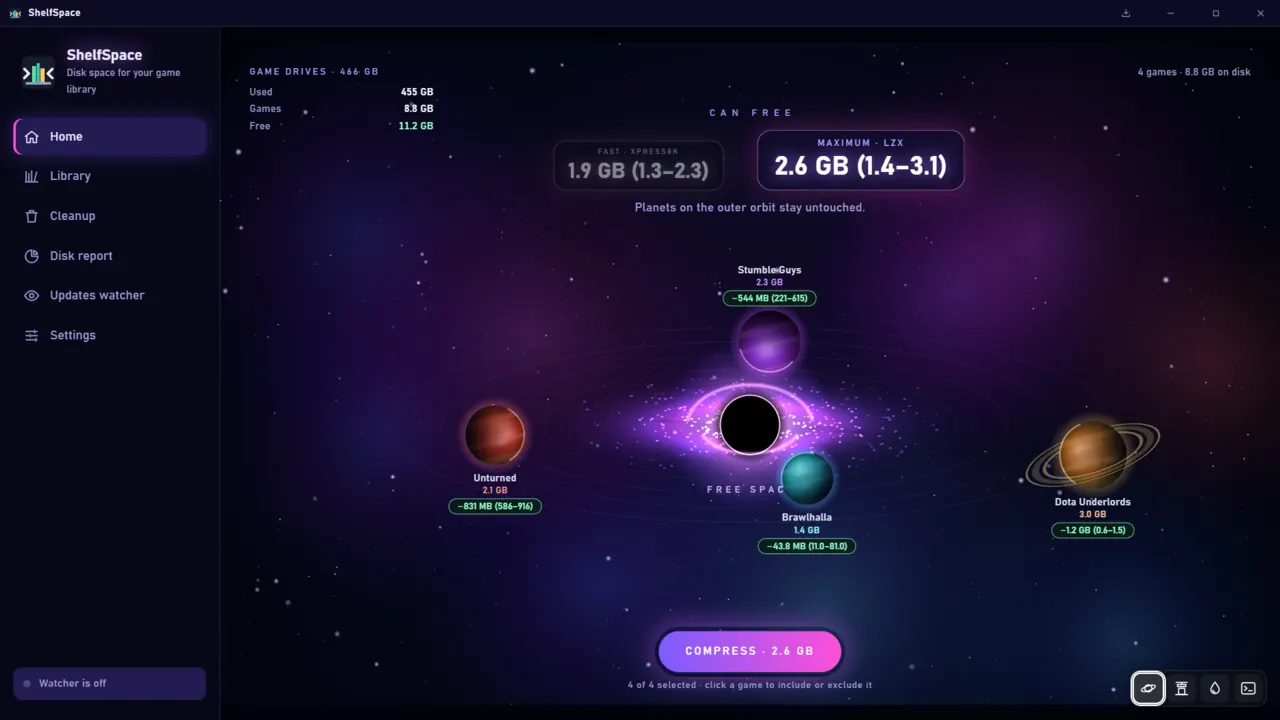Click the Compress 2.6 GB button
The height and width of the screenshot is (720, 1280).
pyautogui.click(x=749, y=651)
